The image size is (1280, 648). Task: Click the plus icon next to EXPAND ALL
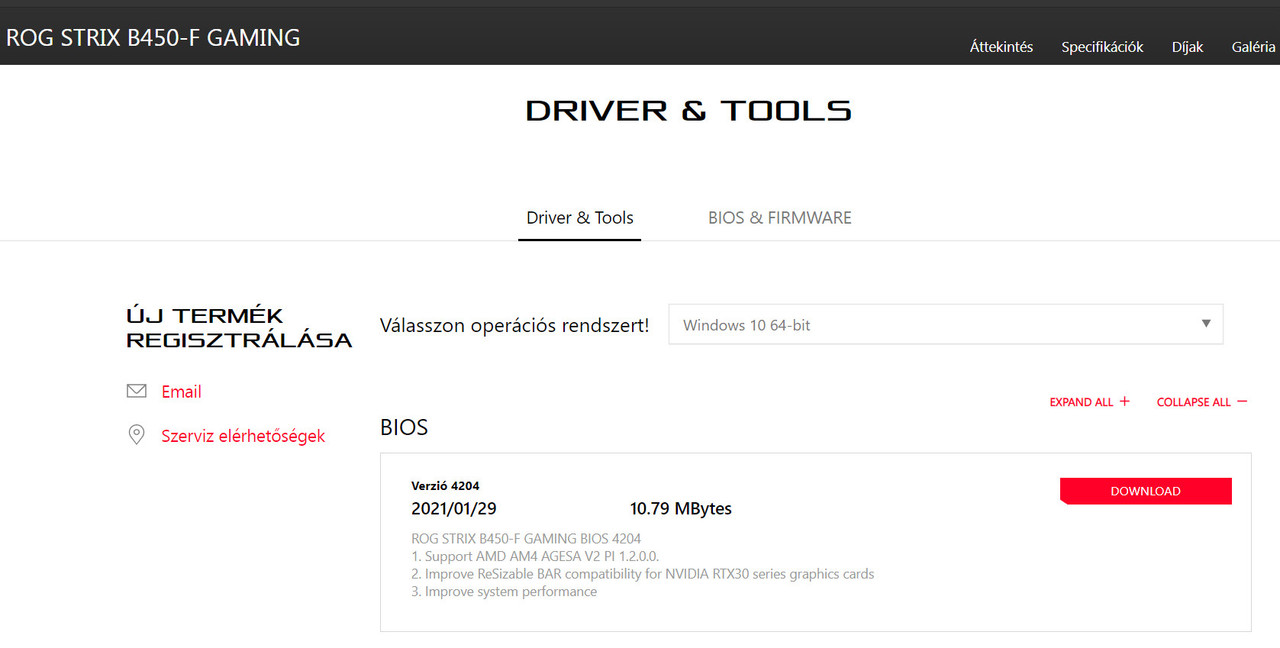(1124, 401)
